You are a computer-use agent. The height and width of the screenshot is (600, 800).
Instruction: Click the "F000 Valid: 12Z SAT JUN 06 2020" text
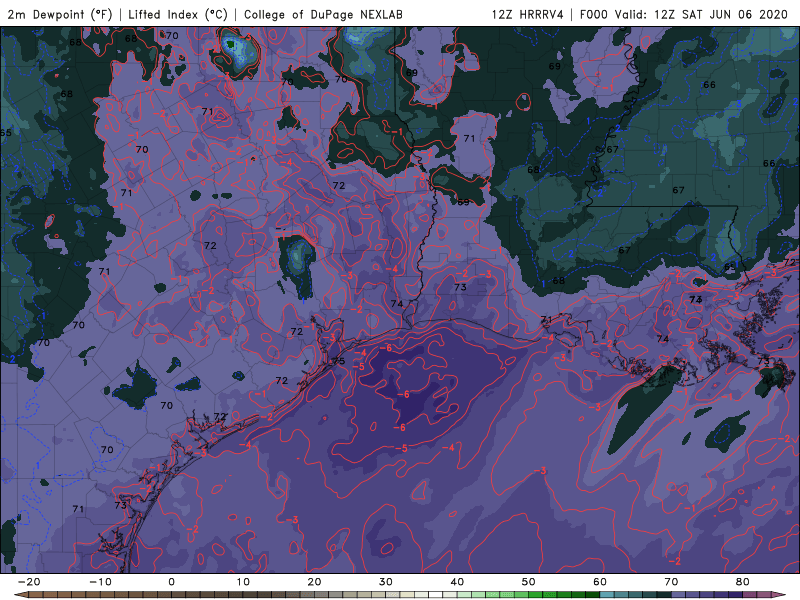[x=684, y=14]
